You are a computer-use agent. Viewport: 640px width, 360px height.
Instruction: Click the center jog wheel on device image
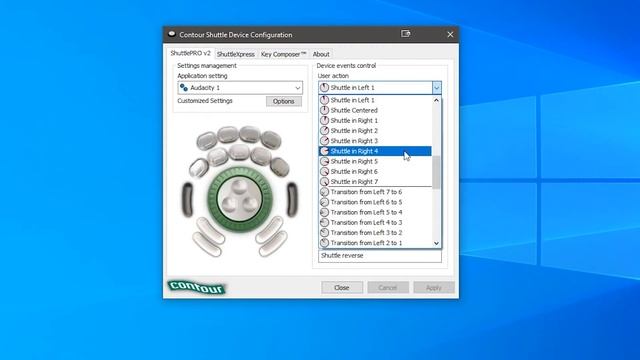tap(239, 199)
